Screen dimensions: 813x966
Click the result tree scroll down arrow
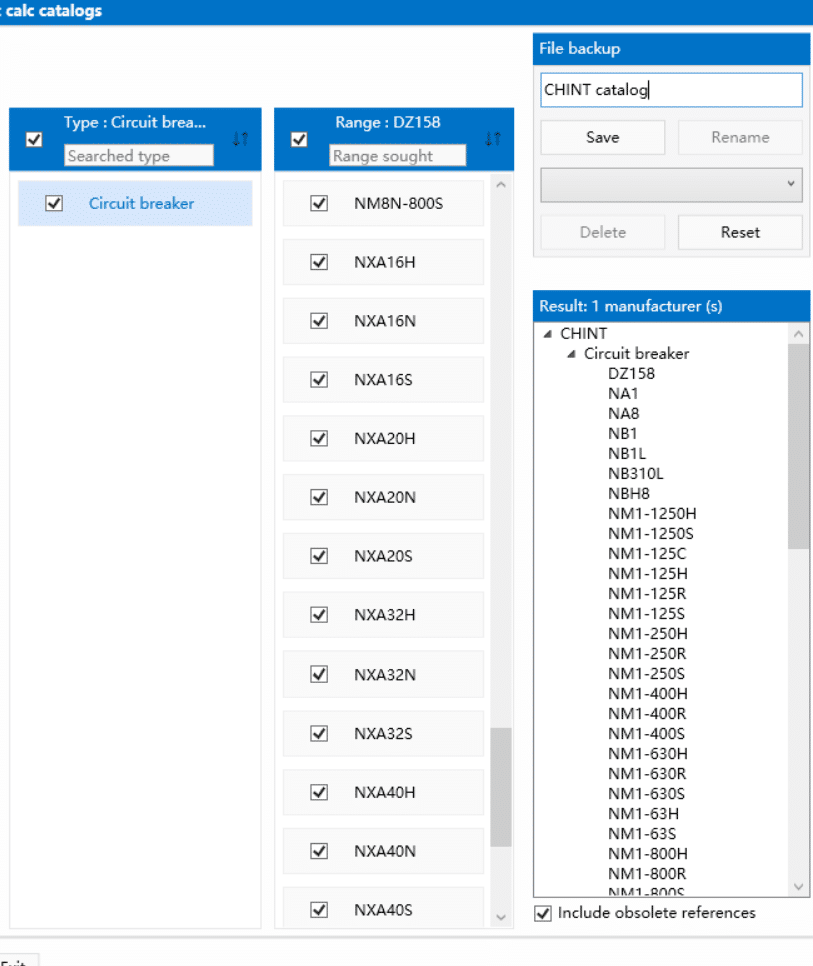click(798, 887)
